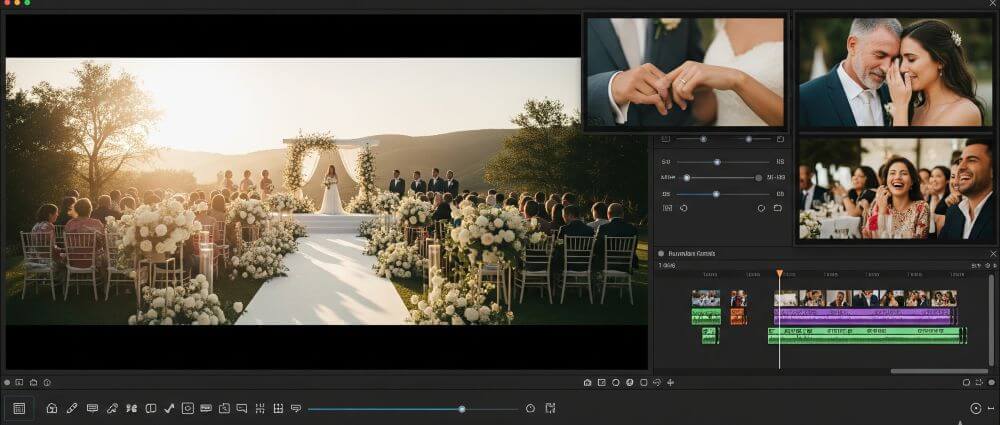Toggle the round indicator below viewer's left corner
1000x425 pixels.
(x=7, y=382)
